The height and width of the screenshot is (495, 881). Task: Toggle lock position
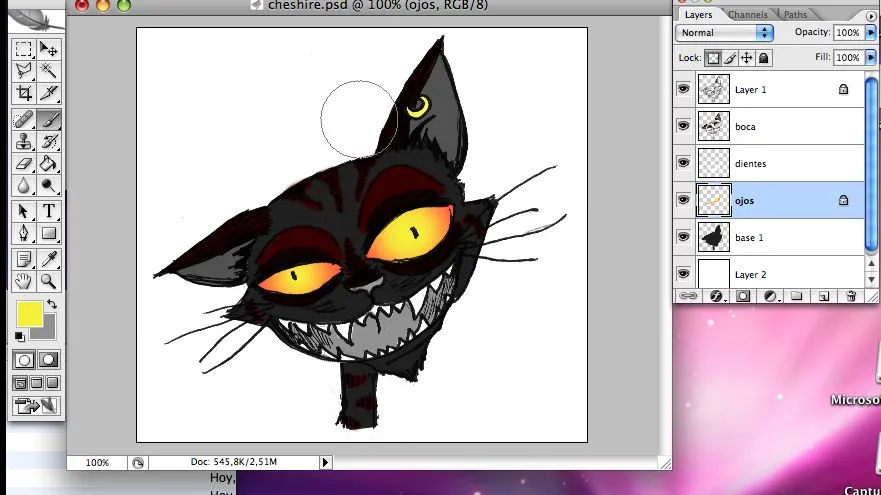747,58
